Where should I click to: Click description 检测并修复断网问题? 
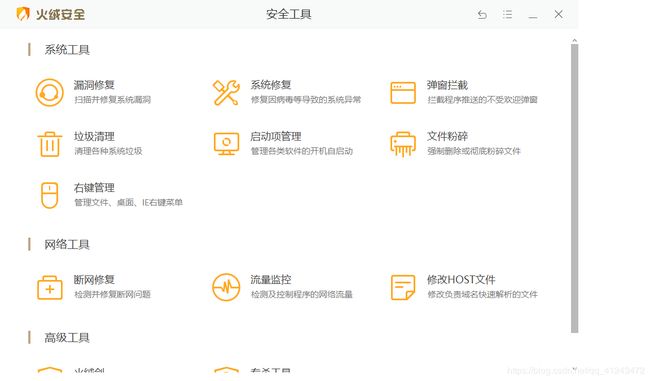click(112, 294)
